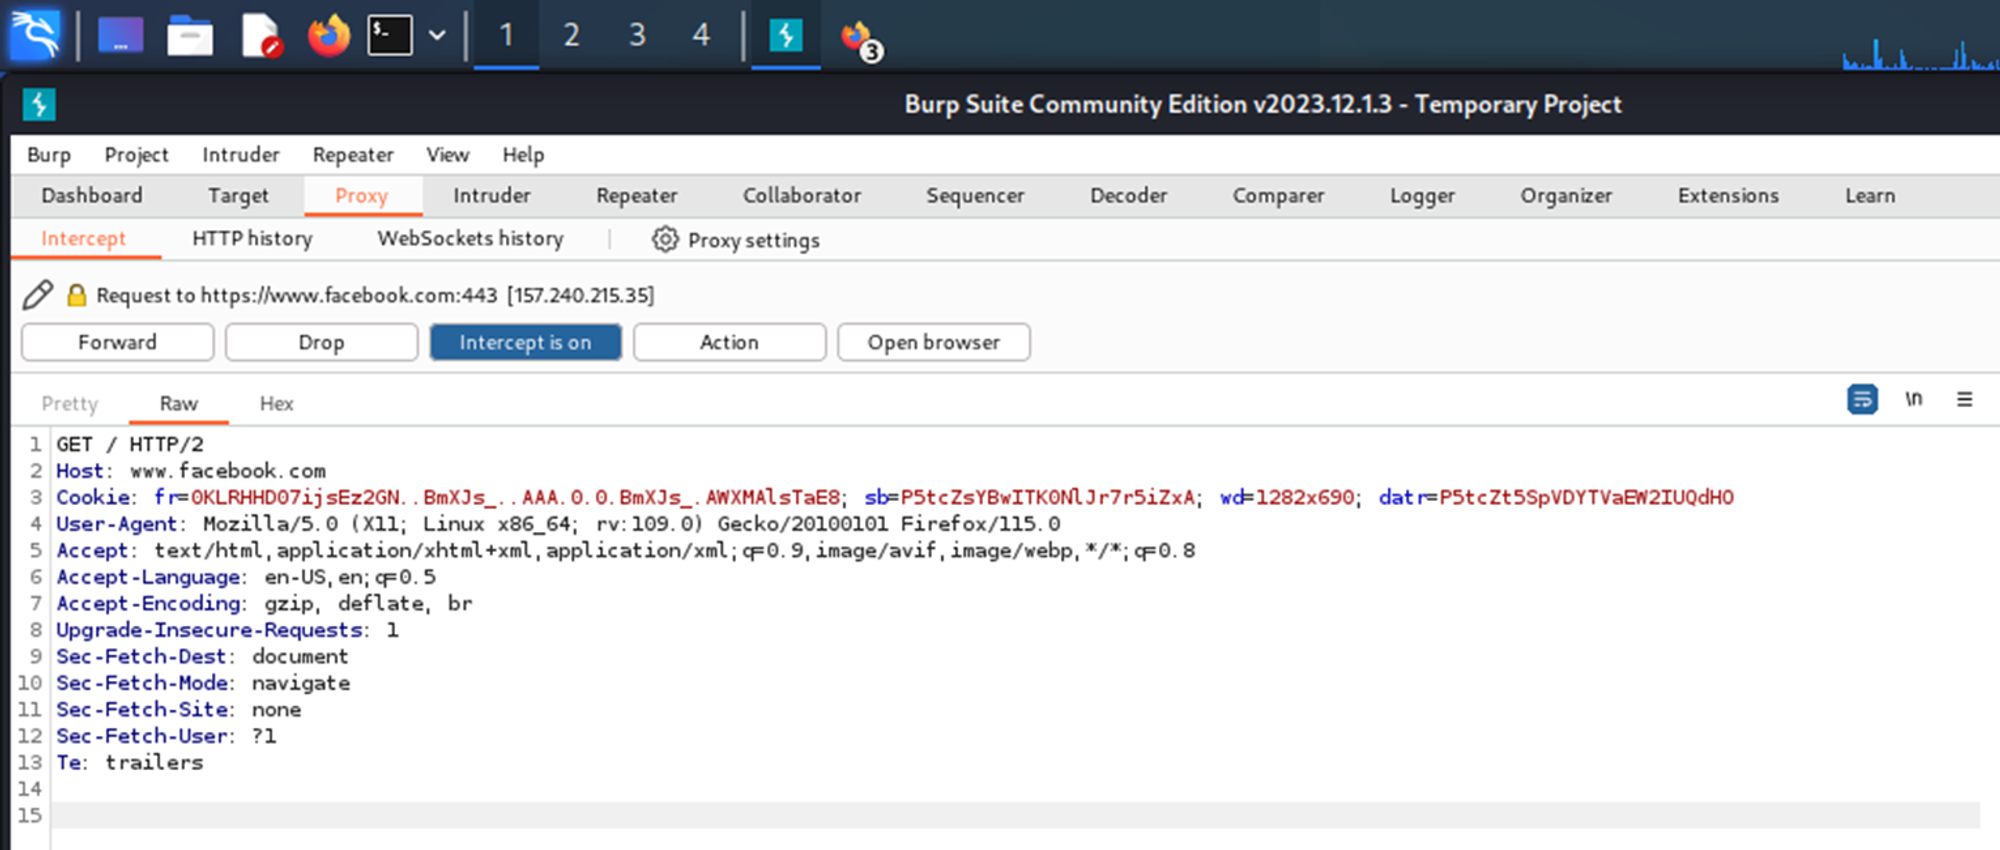The height and width of the screenshot is (850, 2000).
Task: Select the Intercept sub-tab
Action: pos(84,239)
